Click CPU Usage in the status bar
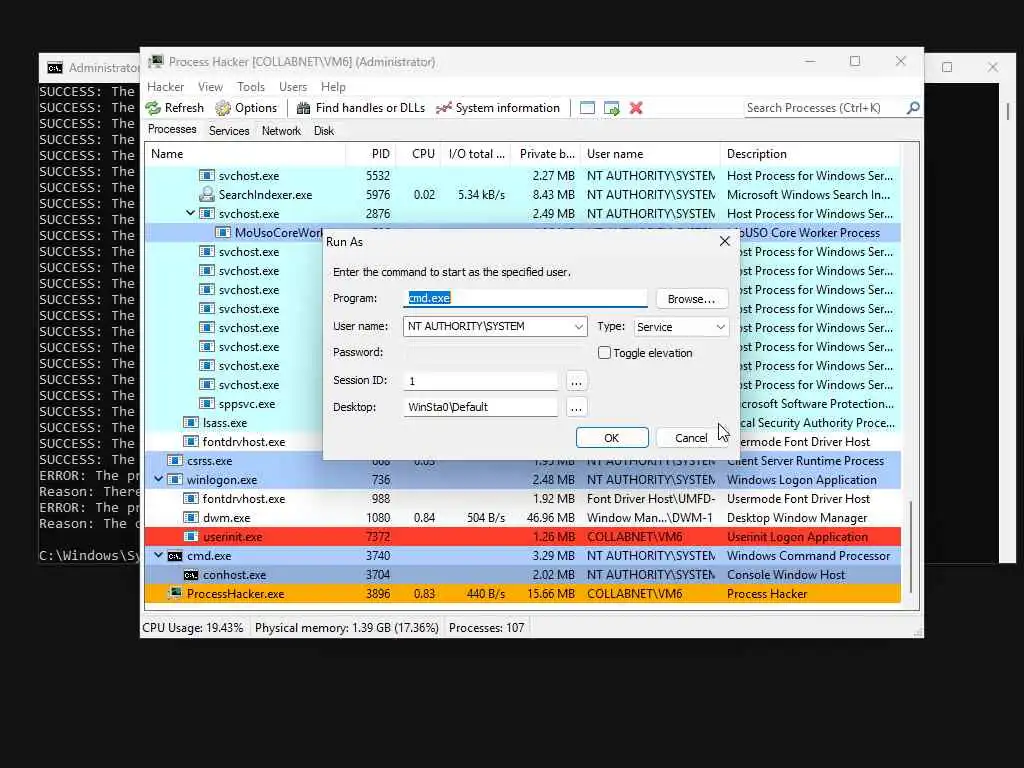Viewport: 1024px width, 768px height. [x=193, y=628]
